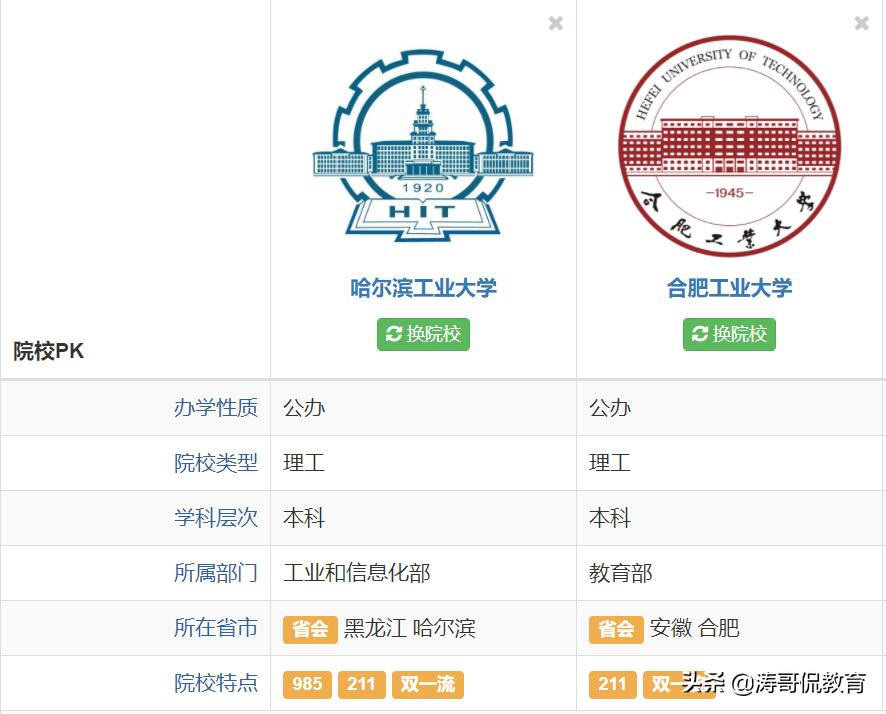
Task: Click the right 换院校 button
Action: [x=729, y=335]
